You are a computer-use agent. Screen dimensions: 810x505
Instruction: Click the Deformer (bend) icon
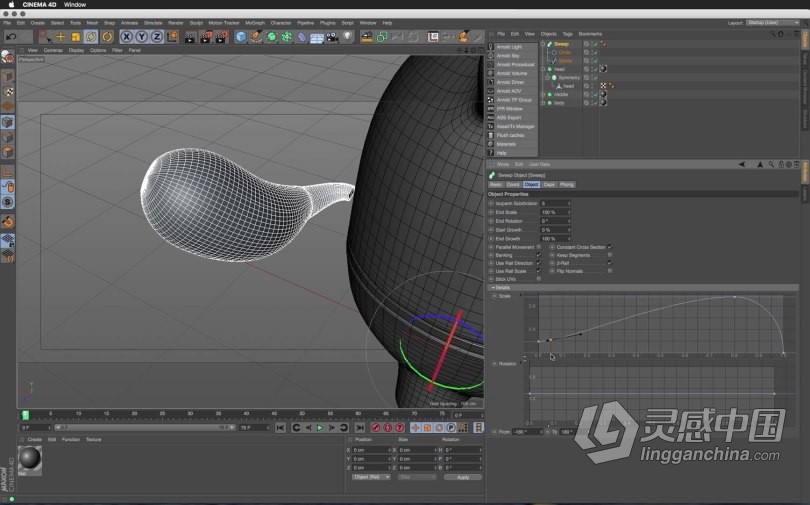[302, 37]
